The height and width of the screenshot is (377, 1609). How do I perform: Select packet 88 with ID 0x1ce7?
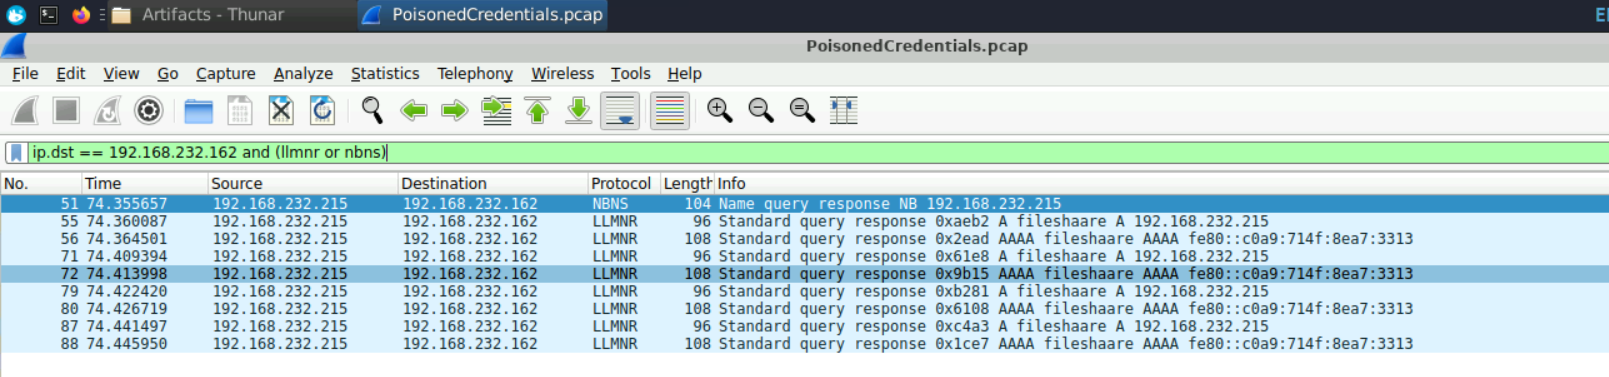point(804,343)
